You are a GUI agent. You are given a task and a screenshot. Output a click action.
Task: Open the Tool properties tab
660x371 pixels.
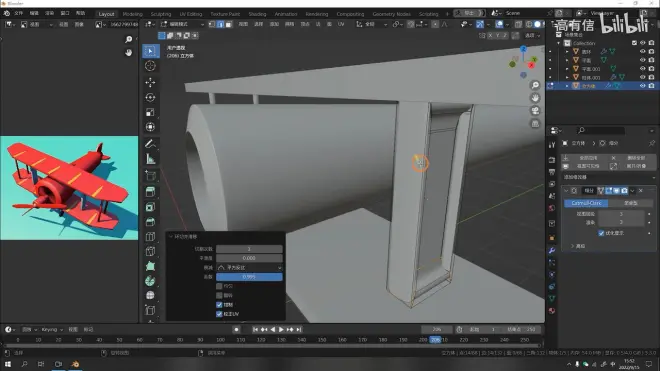pos(552,145)
